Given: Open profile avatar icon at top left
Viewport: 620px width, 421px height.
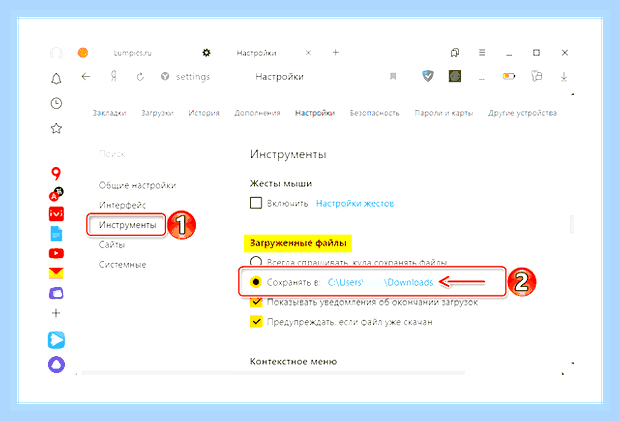Looking at the screenshot, I should pos(56,53).
